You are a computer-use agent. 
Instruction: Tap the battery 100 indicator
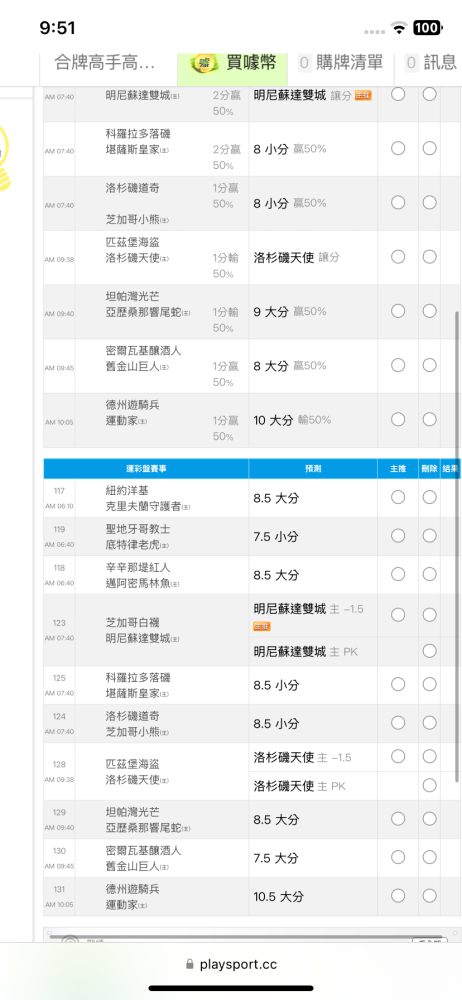tap(427, 27)
